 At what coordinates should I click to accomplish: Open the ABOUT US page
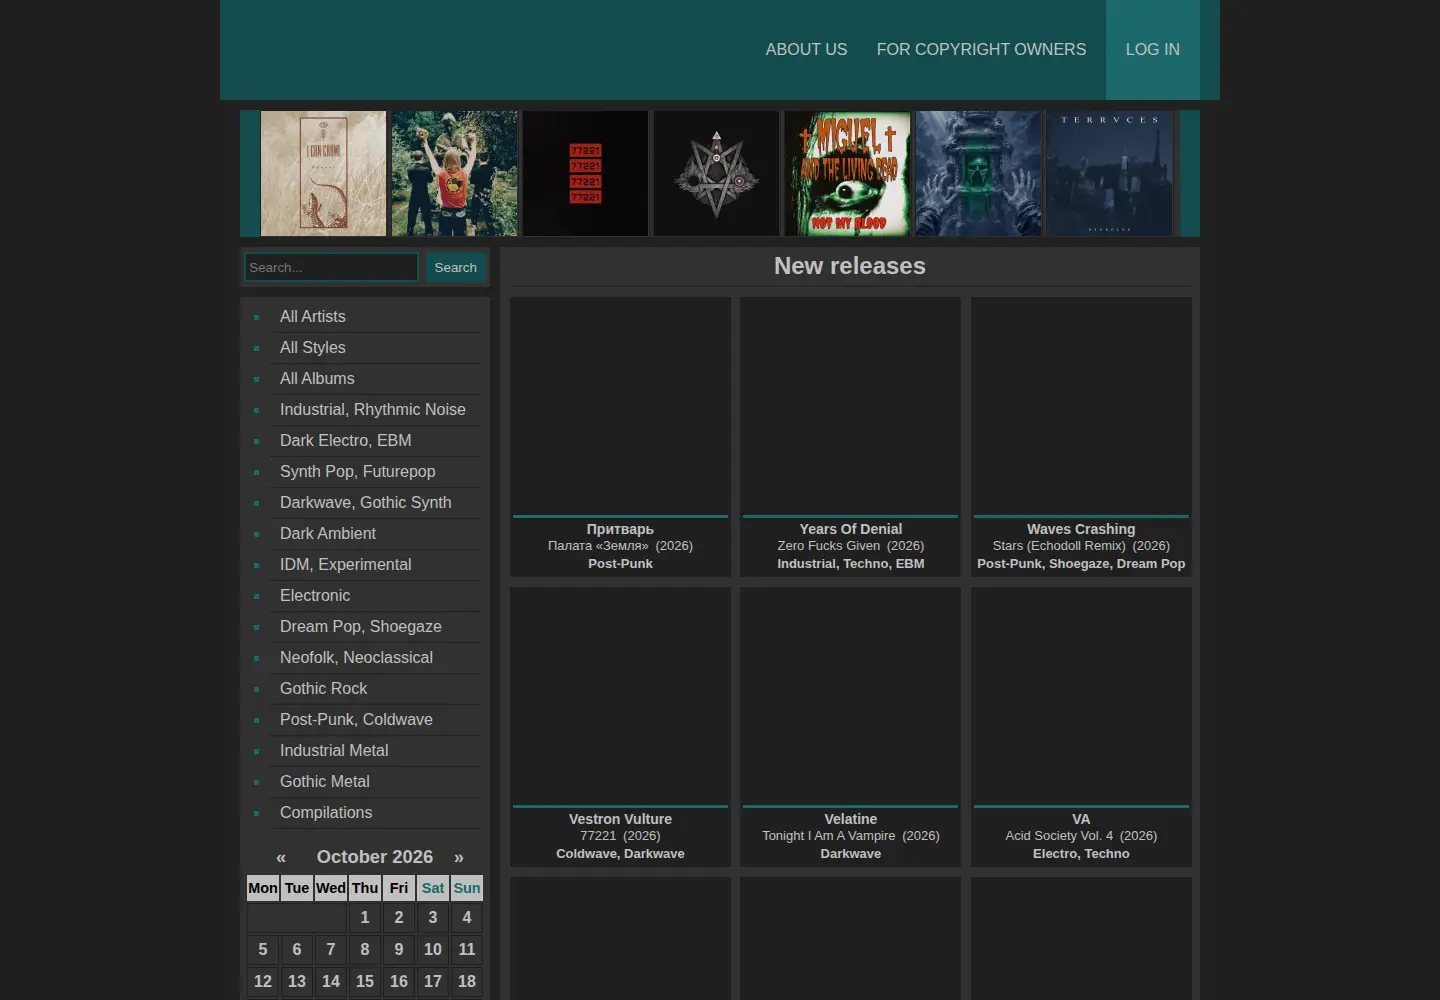coord(806,49)
